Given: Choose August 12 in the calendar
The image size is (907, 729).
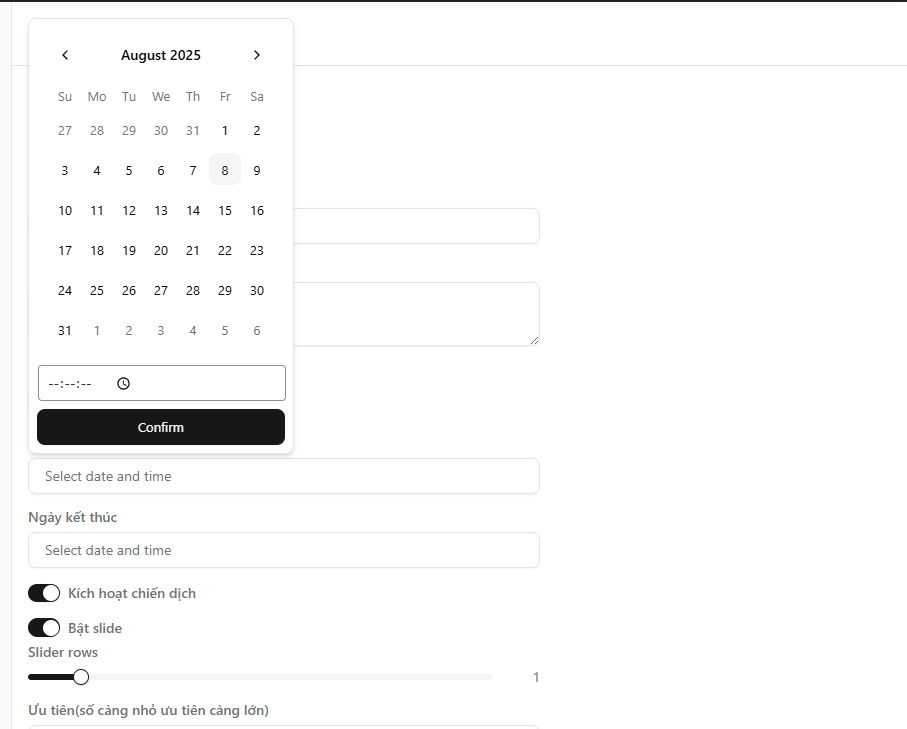Looking at the screenshot, I should tap(129, 210).
